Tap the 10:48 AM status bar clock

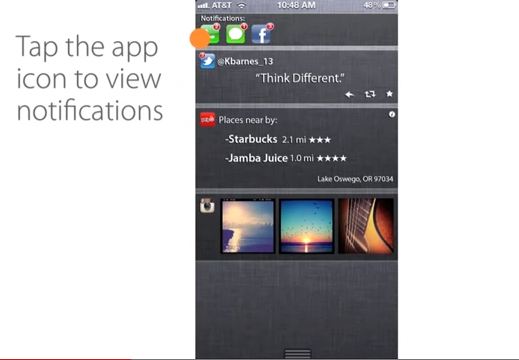pos(296,5)
